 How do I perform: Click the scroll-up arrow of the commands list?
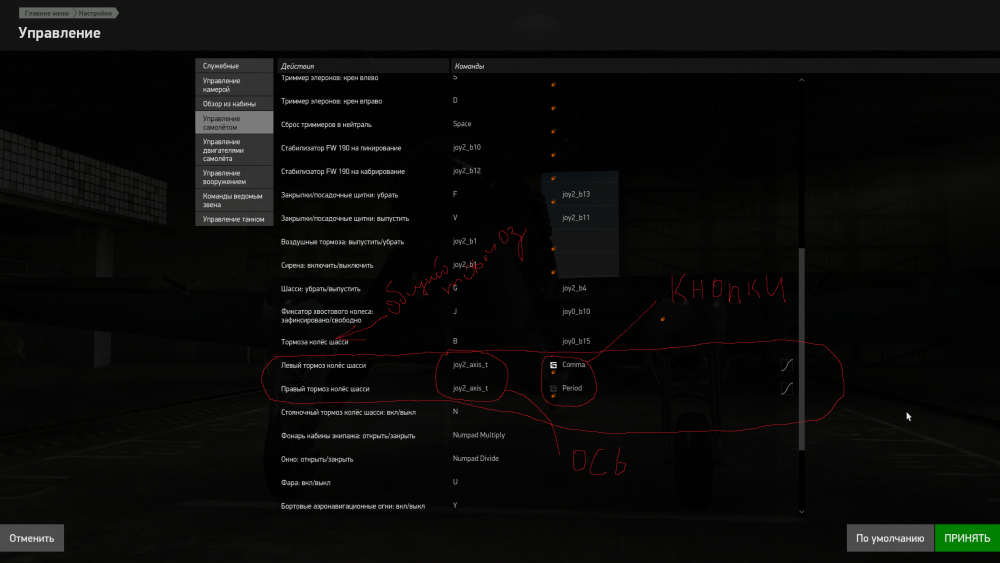pyautogui.click(x=802, y=80)
